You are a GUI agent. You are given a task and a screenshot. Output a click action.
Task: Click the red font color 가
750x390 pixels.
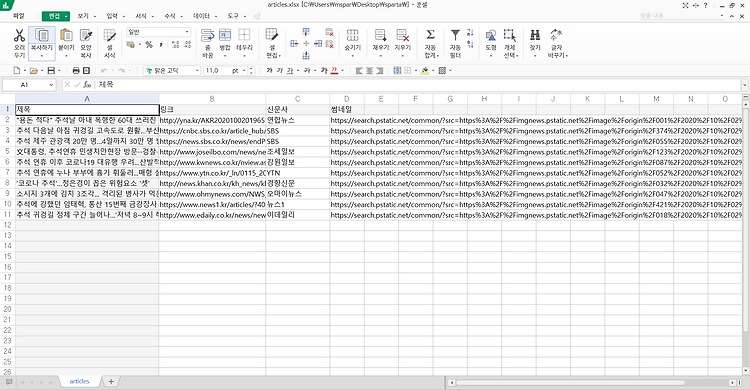pyautogui.click(x=334, y=70)
